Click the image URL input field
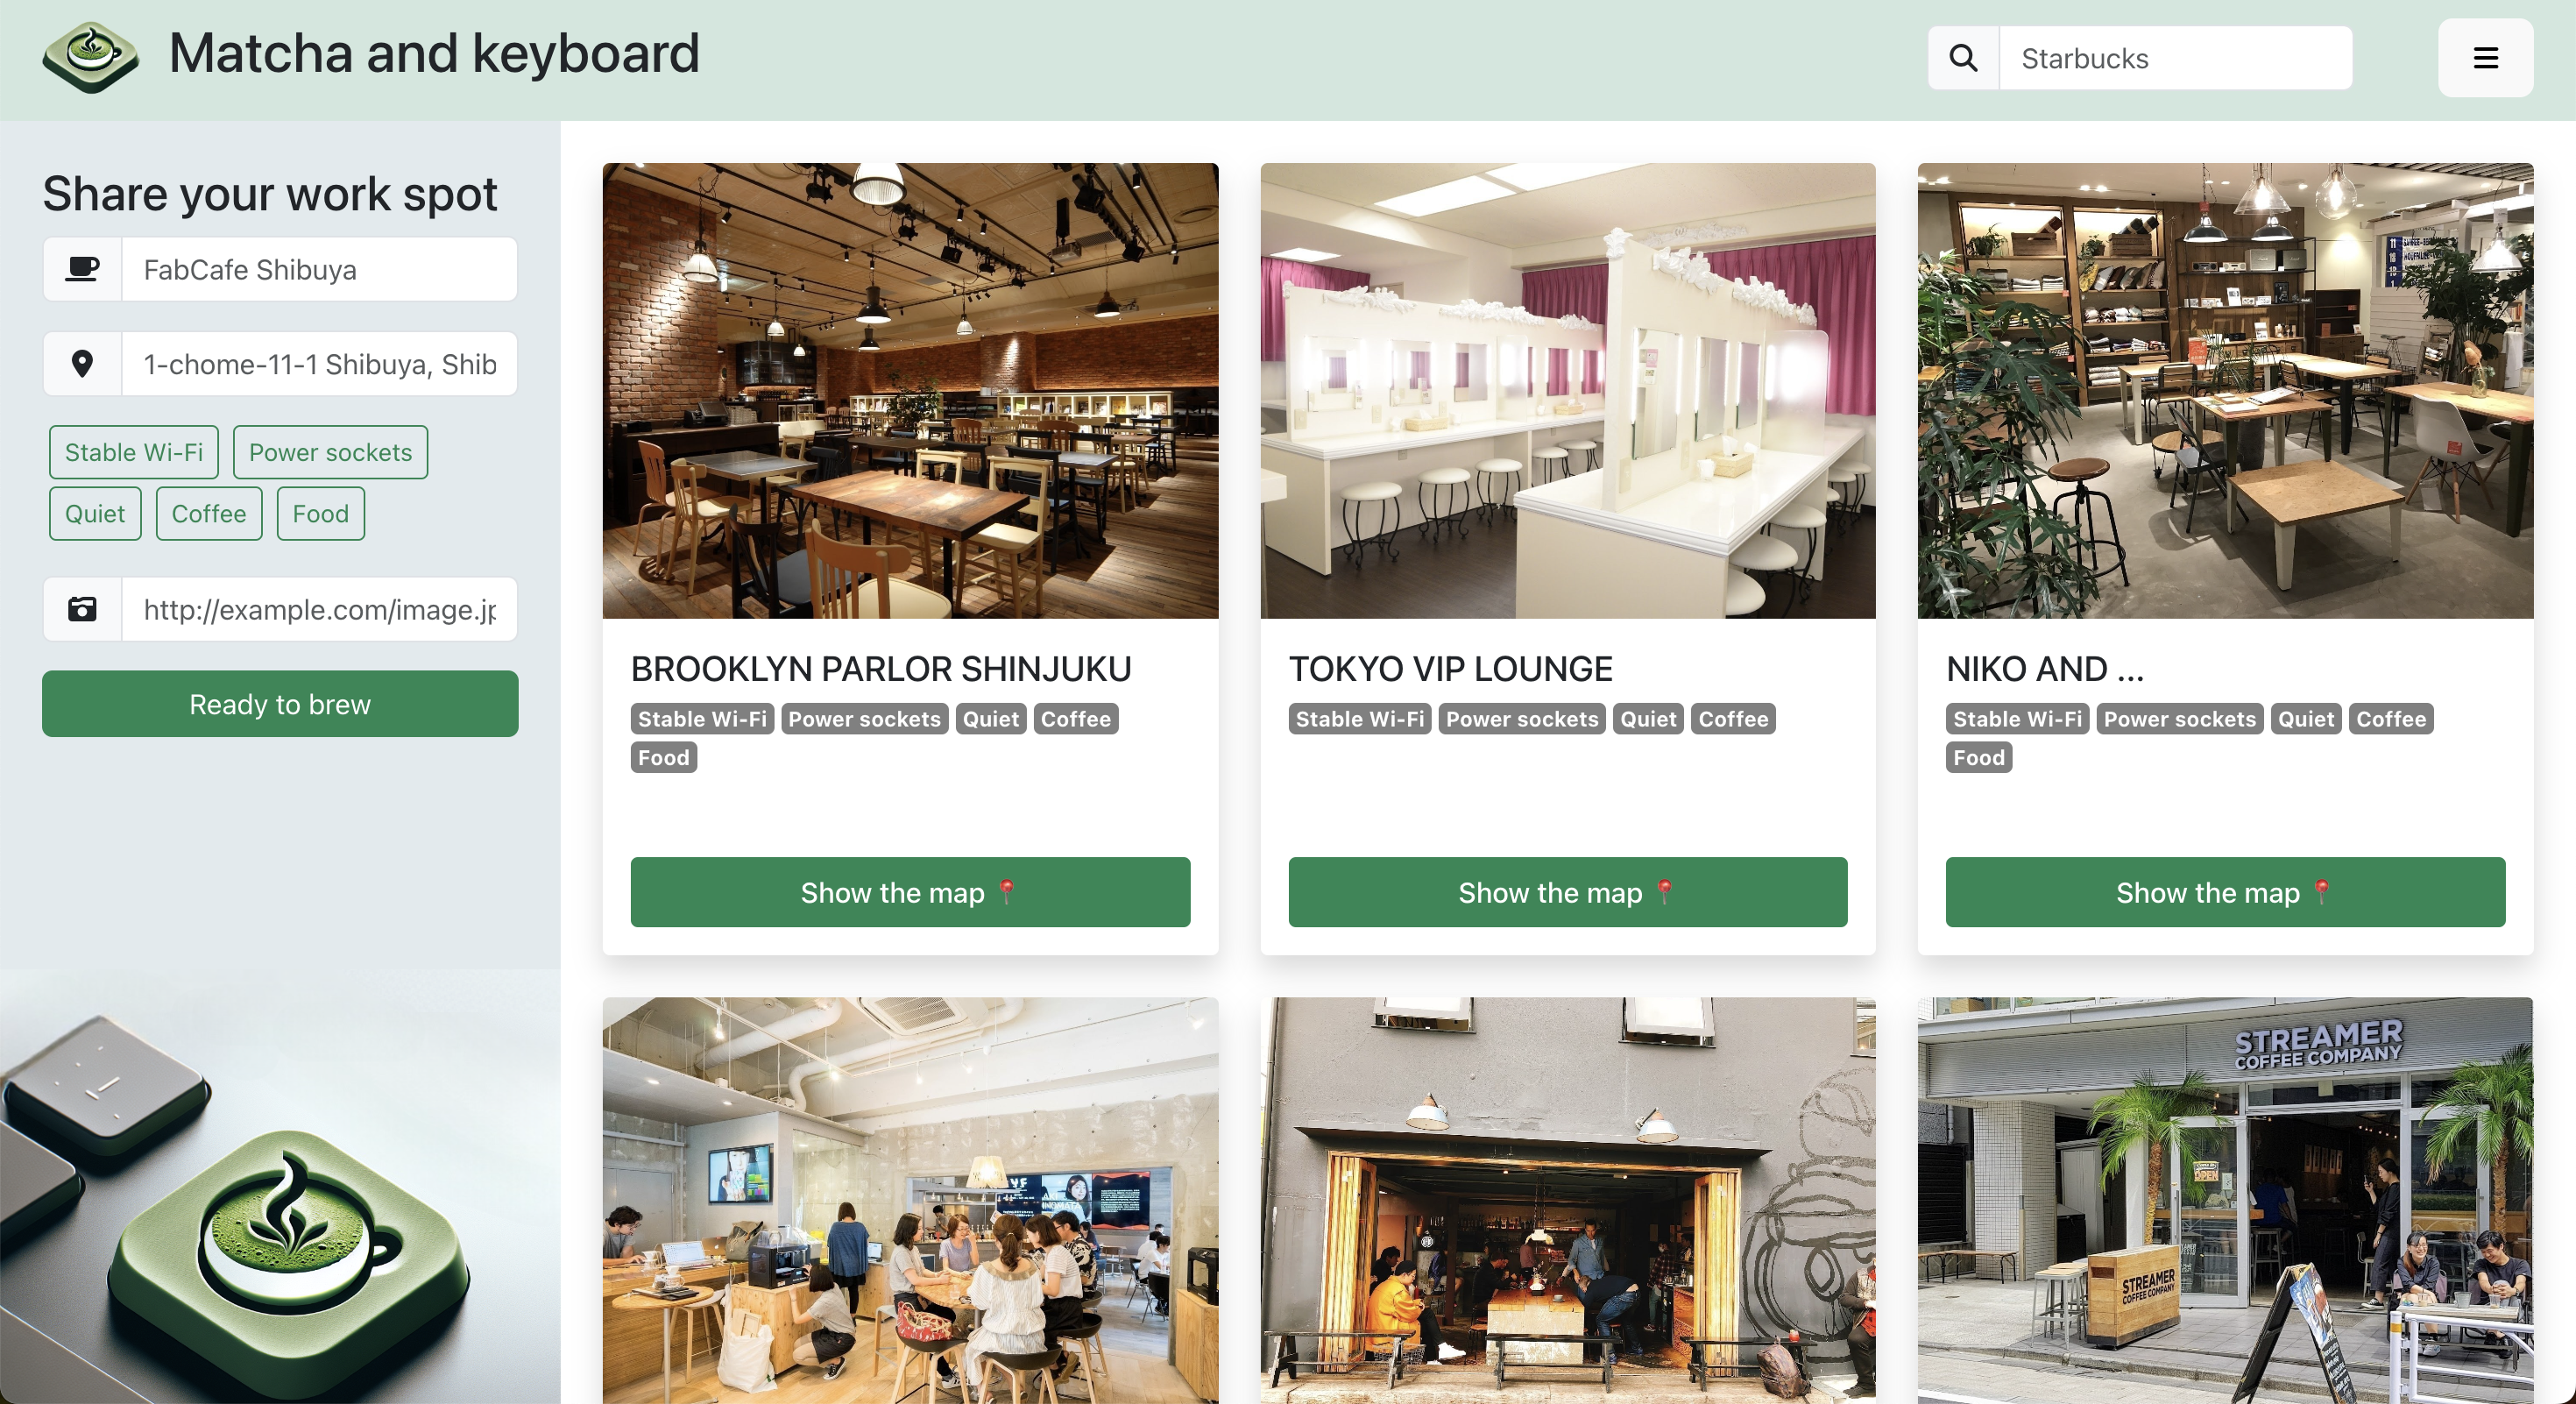Screen dimensions: 2576x1404 pyautogui.click(x=319, y=609)
